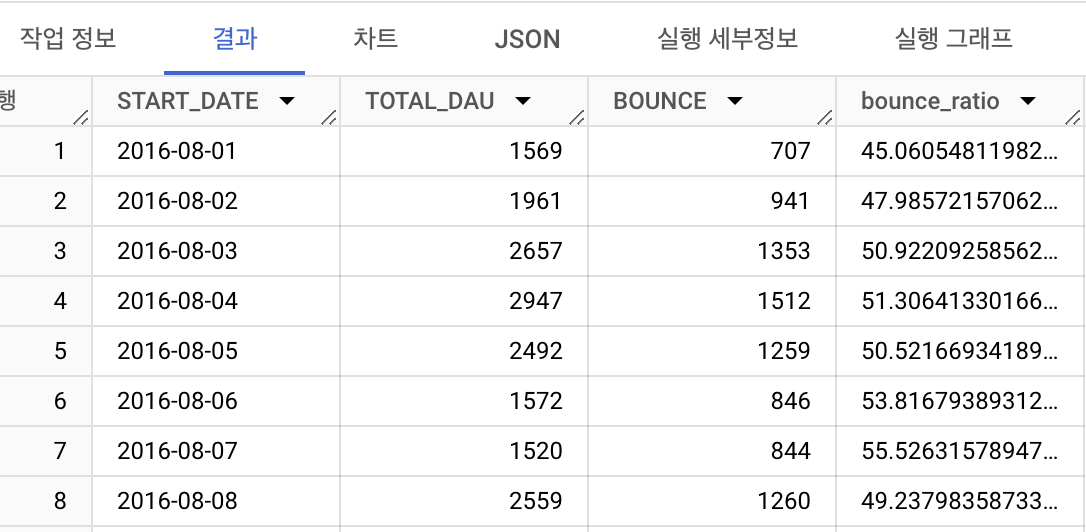Click the BOUNCE column resize handle
Viewport: 1086px width, 532px height.
click(825, 118)
